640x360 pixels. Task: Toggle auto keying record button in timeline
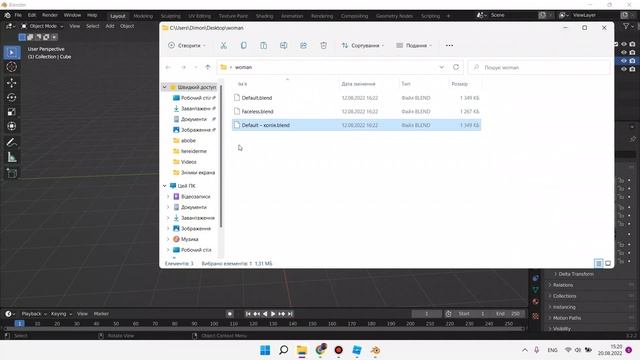click(230, 314)
